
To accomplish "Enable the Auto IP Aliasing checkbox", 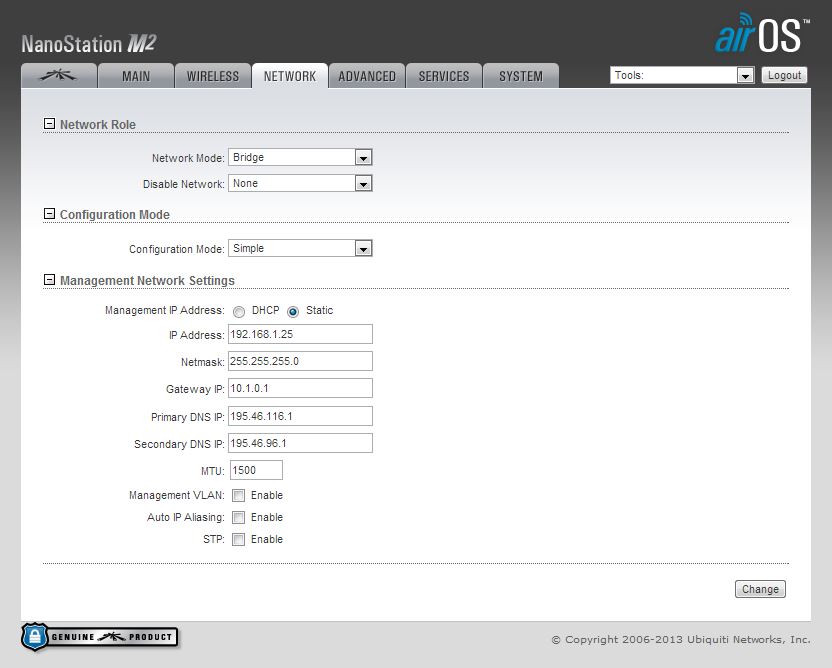I will pyautogui.click(x=239, y=517).
